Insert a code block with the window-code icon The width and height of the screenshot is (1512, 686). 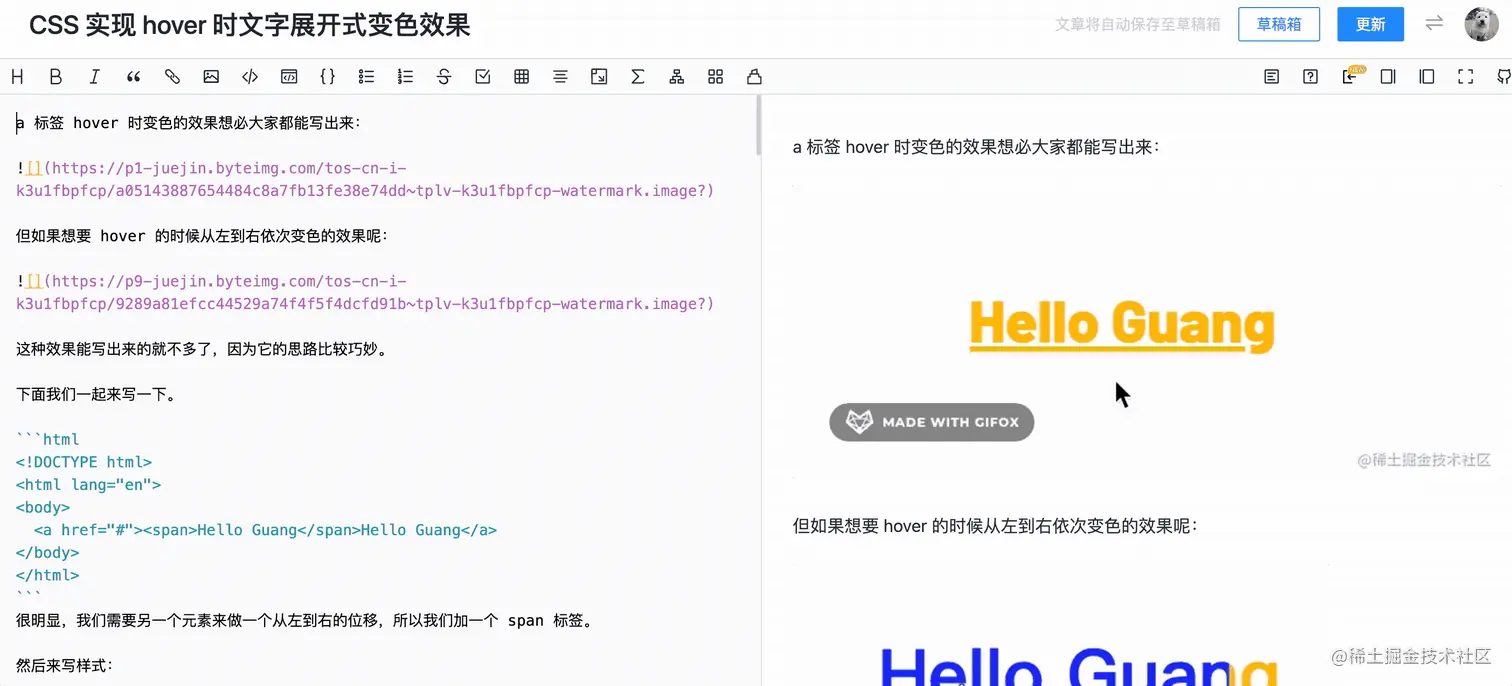289,77
